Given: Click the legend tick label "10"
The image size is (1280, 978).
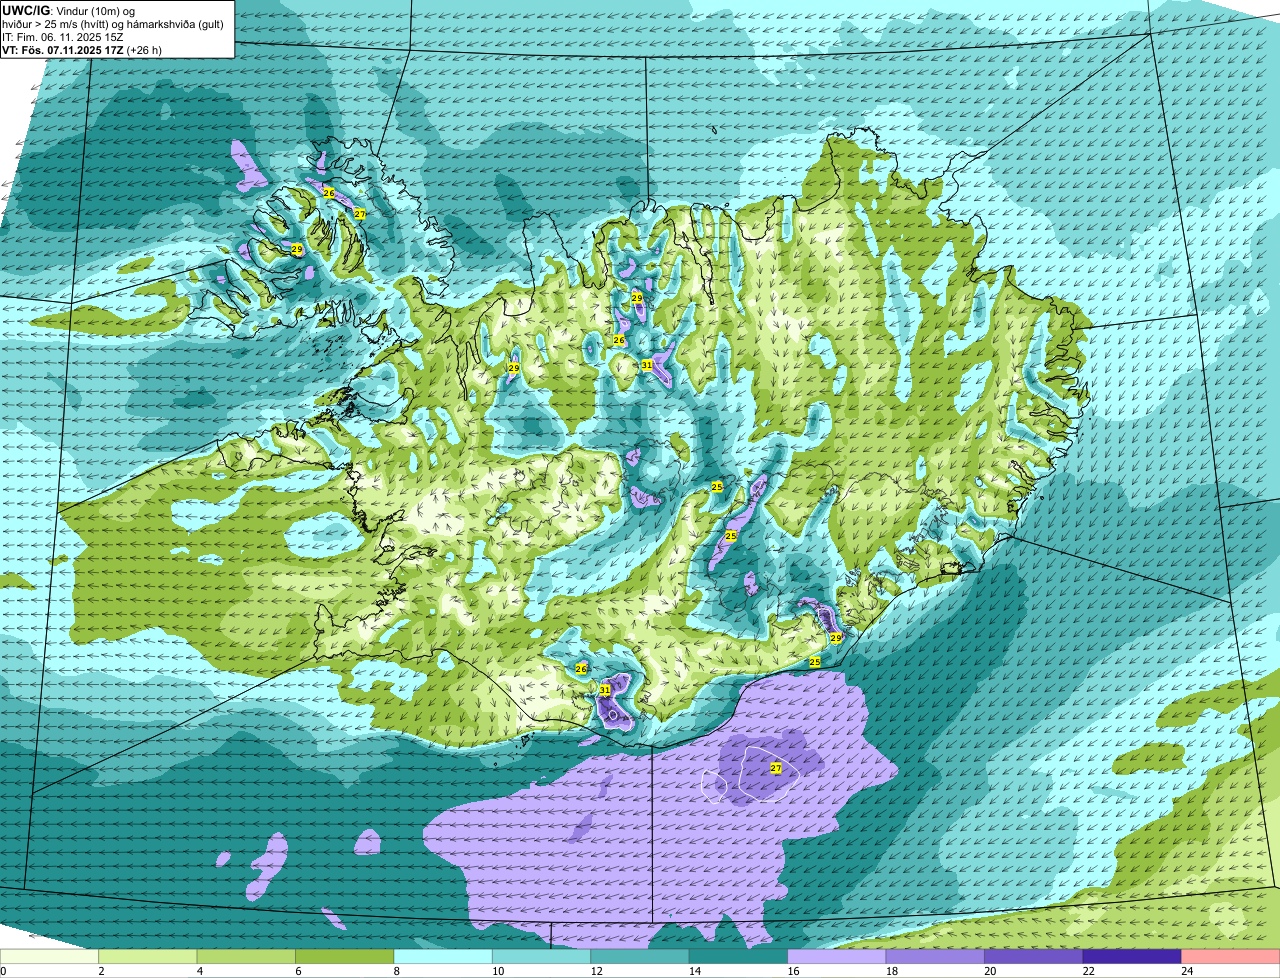Looking at the screenshot, I should click(497, 971).
